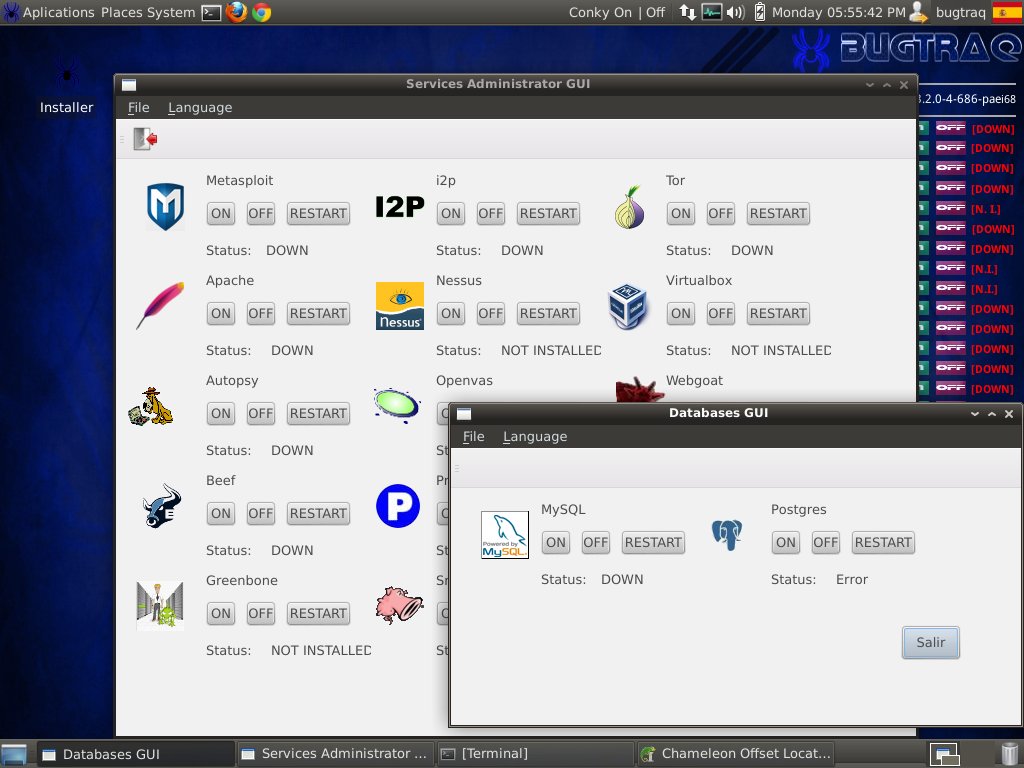Click the Beef bull icon
The height and width of the screenshot is (768, 1024).
coord(161,505)
